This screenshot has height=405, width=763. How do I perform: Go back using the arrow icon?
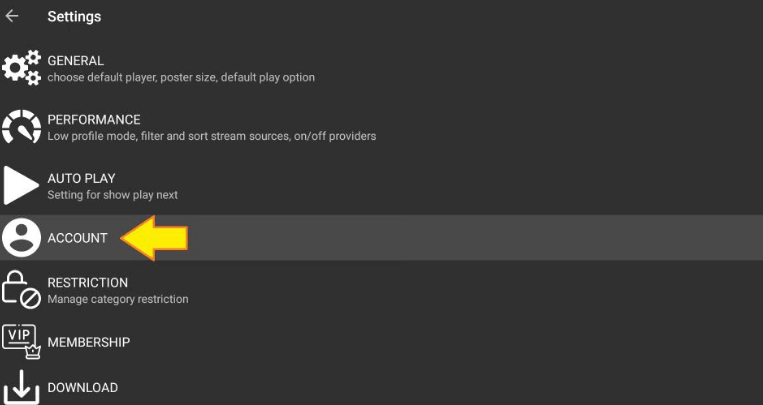12,16
